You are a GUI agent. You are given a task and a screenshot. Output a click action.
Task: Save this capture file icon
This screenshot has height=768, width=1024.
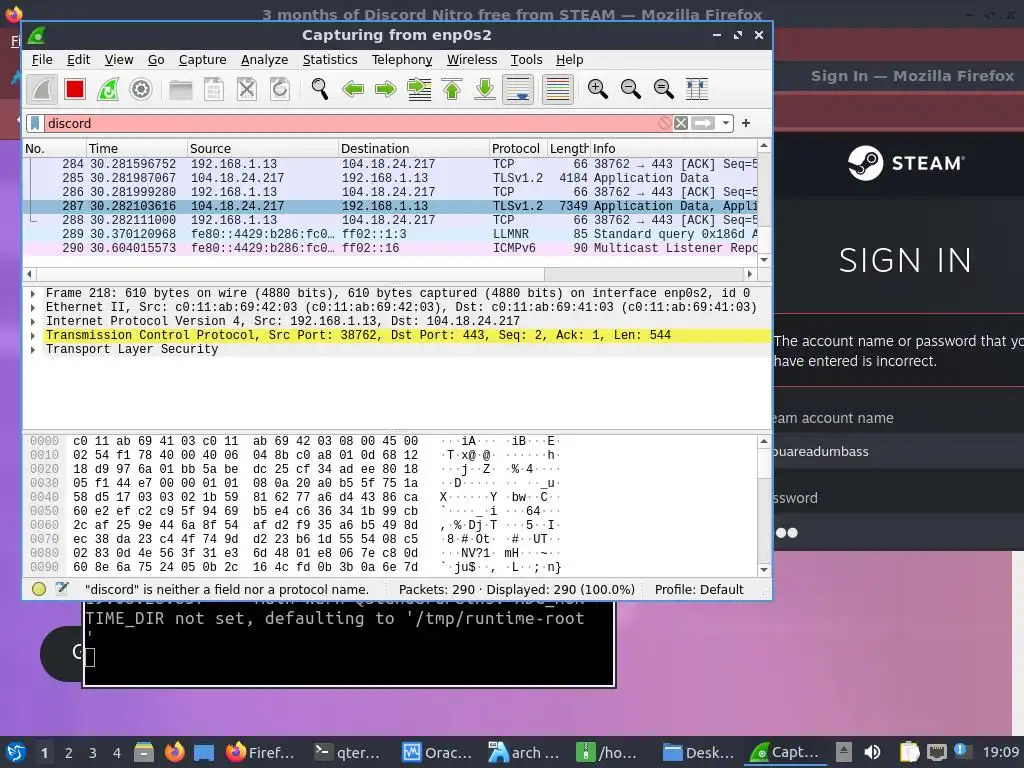point(214,89)
